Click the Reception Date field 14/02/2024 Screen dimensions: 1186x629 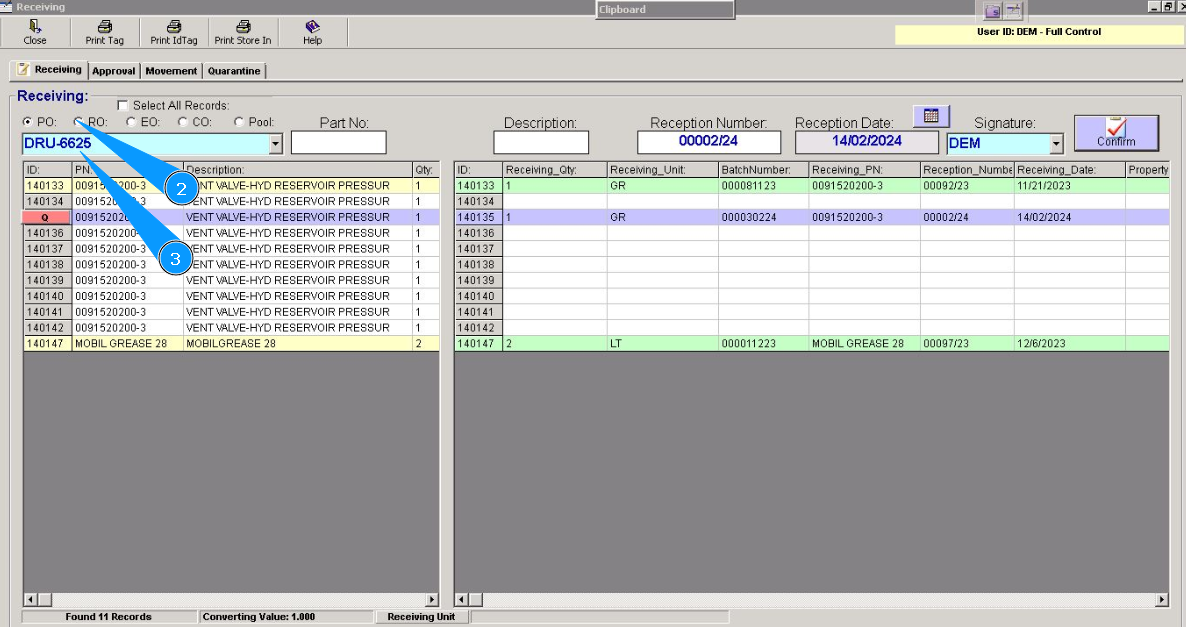point(867,141)
